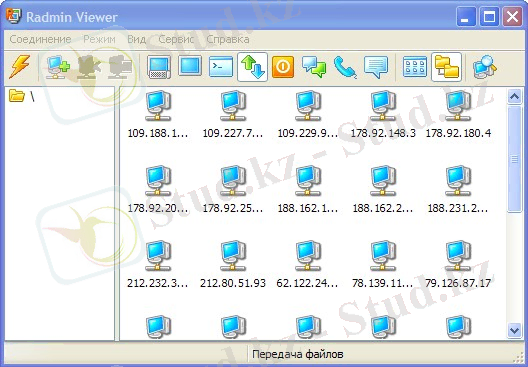Image resolution: width=528 pixels, height=367 pixels.
Task: Select computer 109.227.7...
Action: click(232, 114)
